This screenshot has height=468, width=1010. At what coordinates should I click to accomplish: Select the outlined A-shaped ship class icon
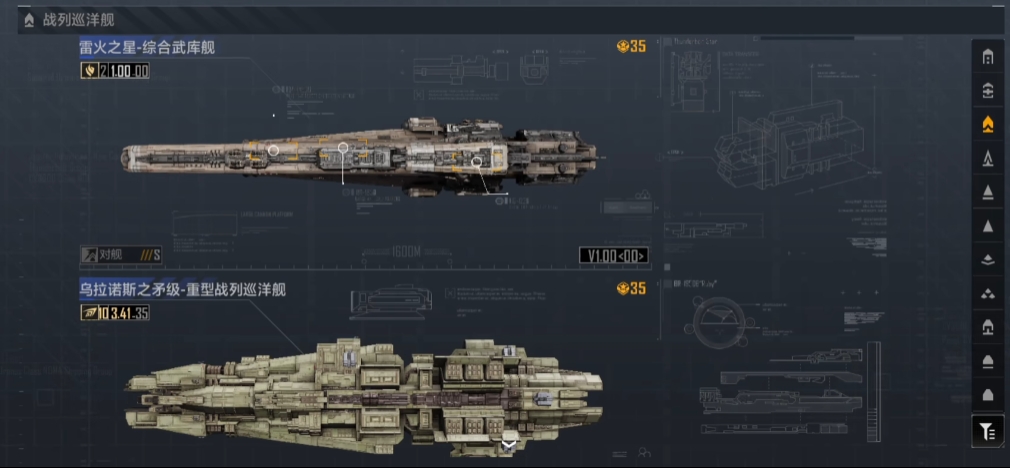point(987,158)
